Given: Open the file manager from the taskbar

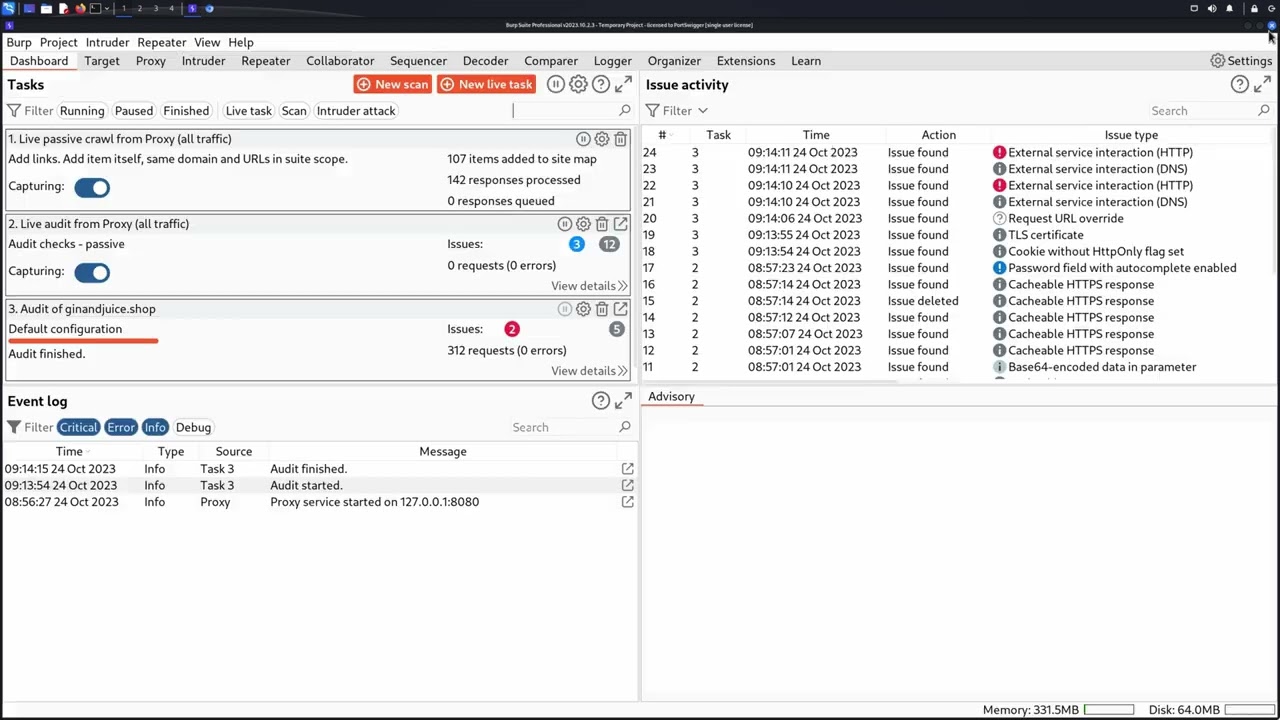Looking at the screenshot, I should [x=46, y=8].
